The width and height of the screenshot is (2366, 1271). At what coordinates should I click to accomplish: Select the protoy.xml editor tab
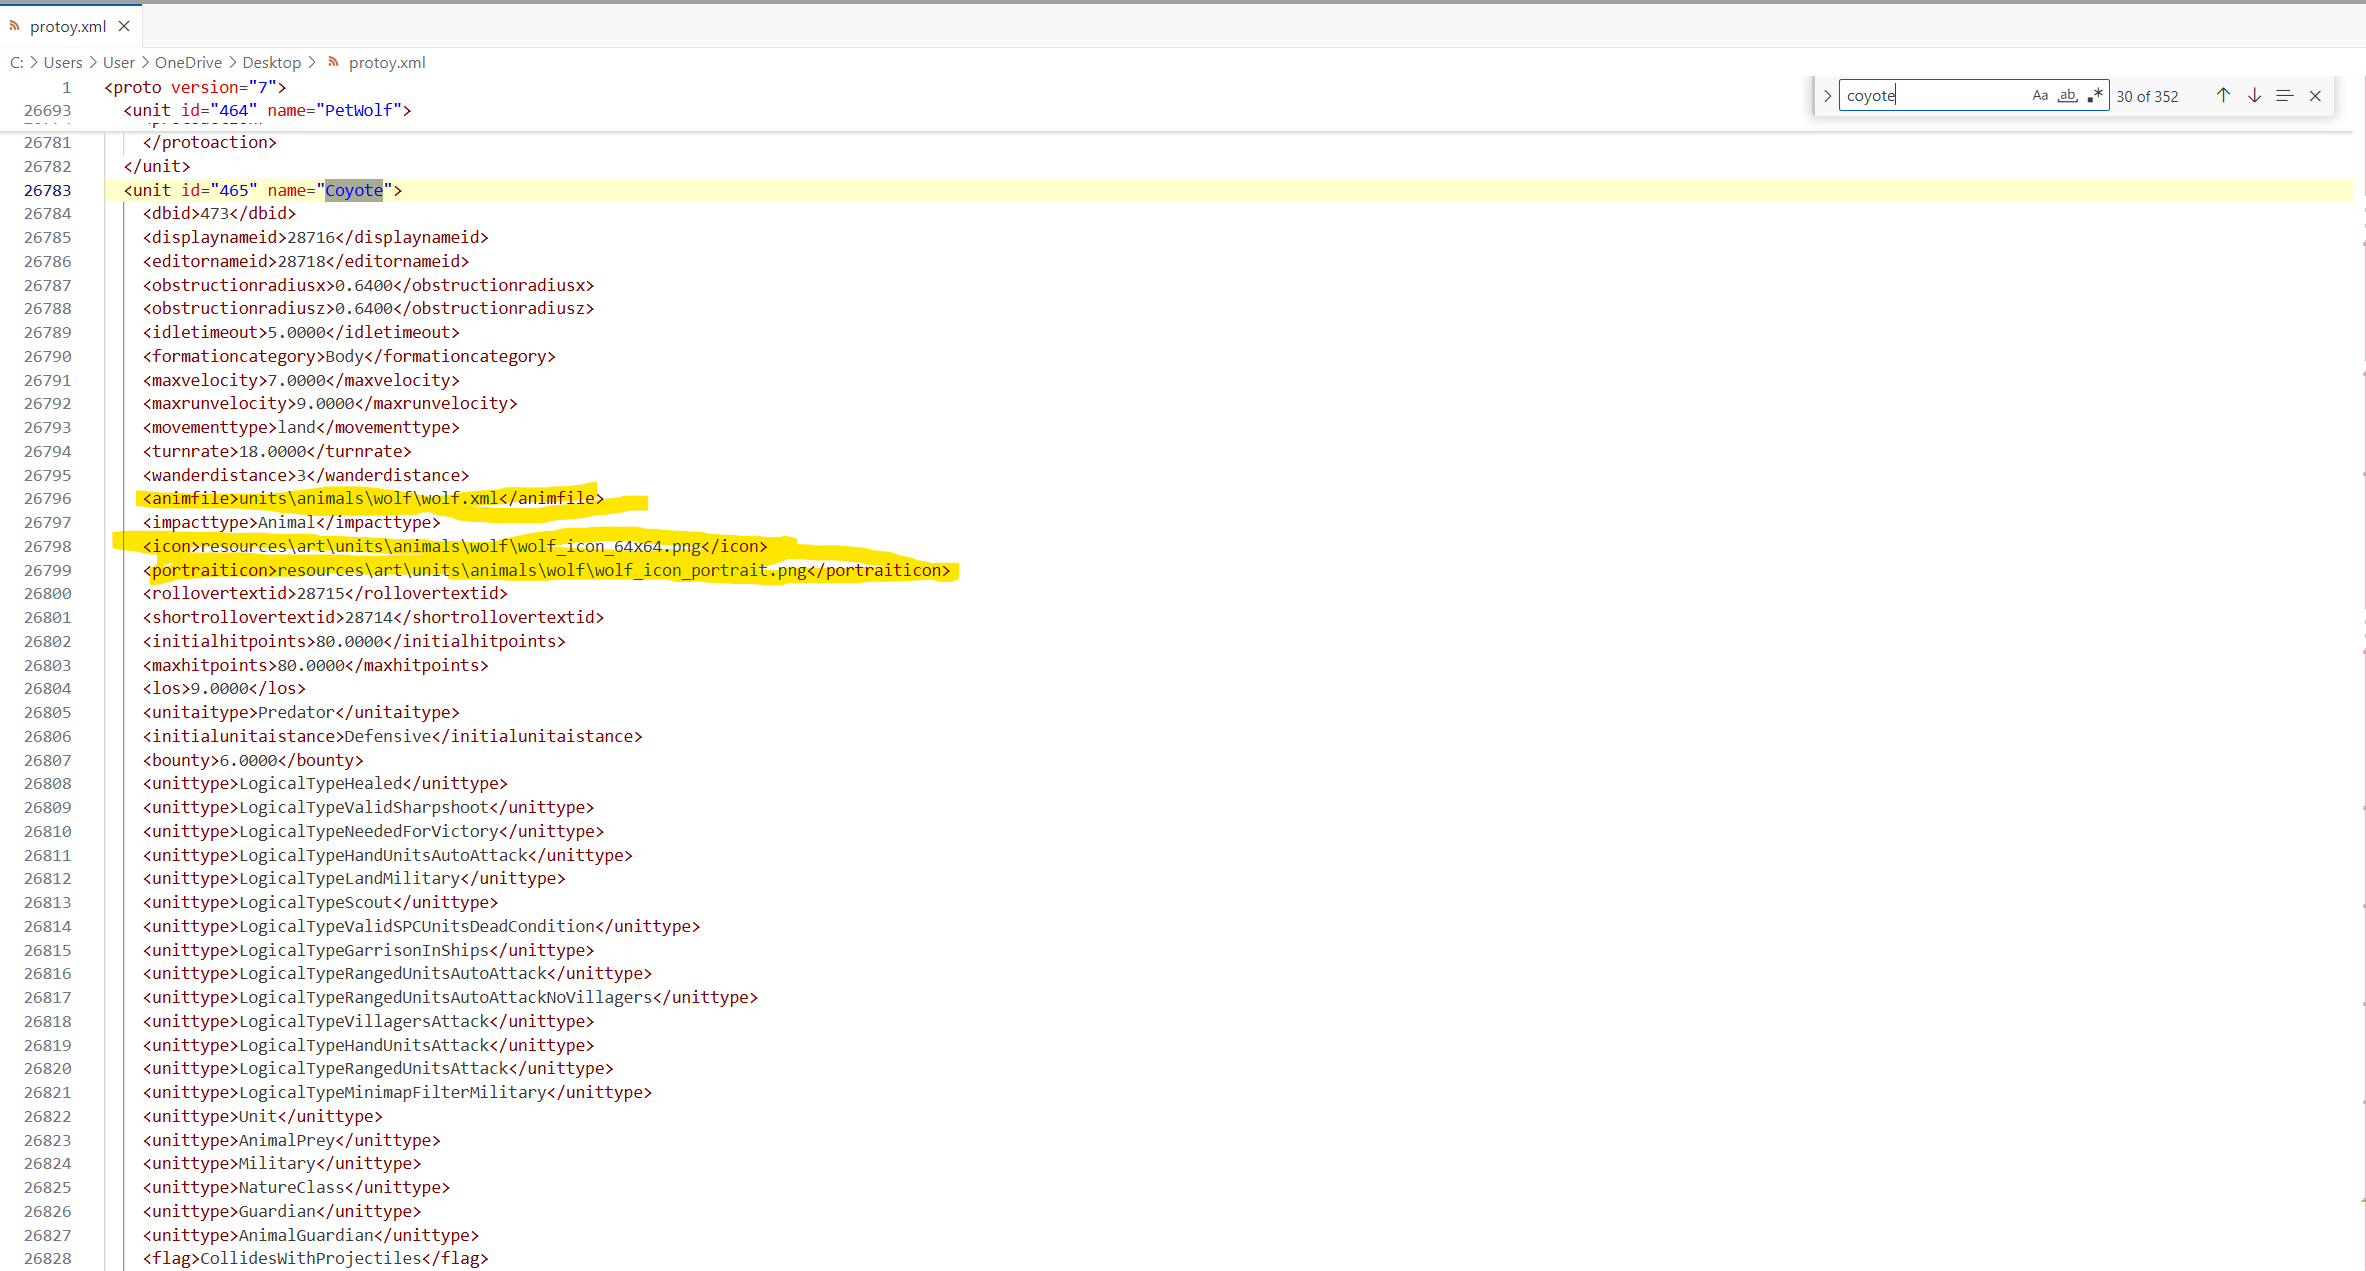click(68, 26)
